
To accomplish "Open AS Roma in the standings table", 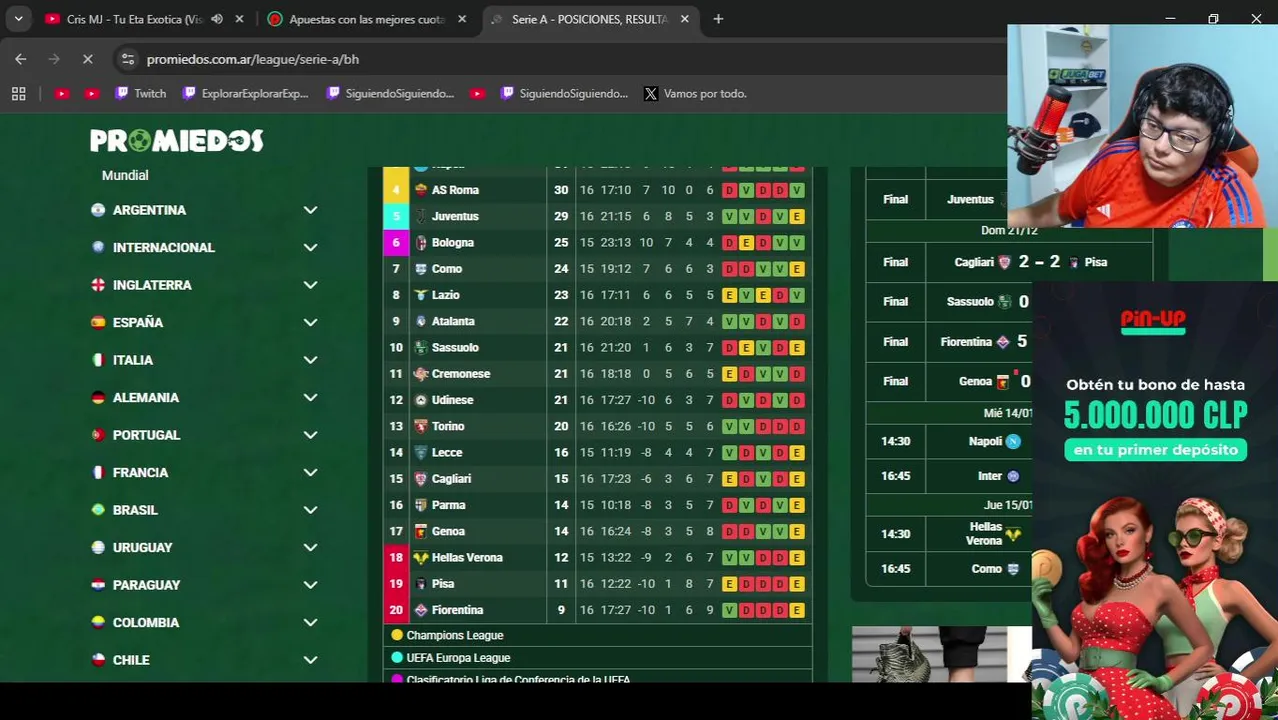I will (x=455, y=190).
